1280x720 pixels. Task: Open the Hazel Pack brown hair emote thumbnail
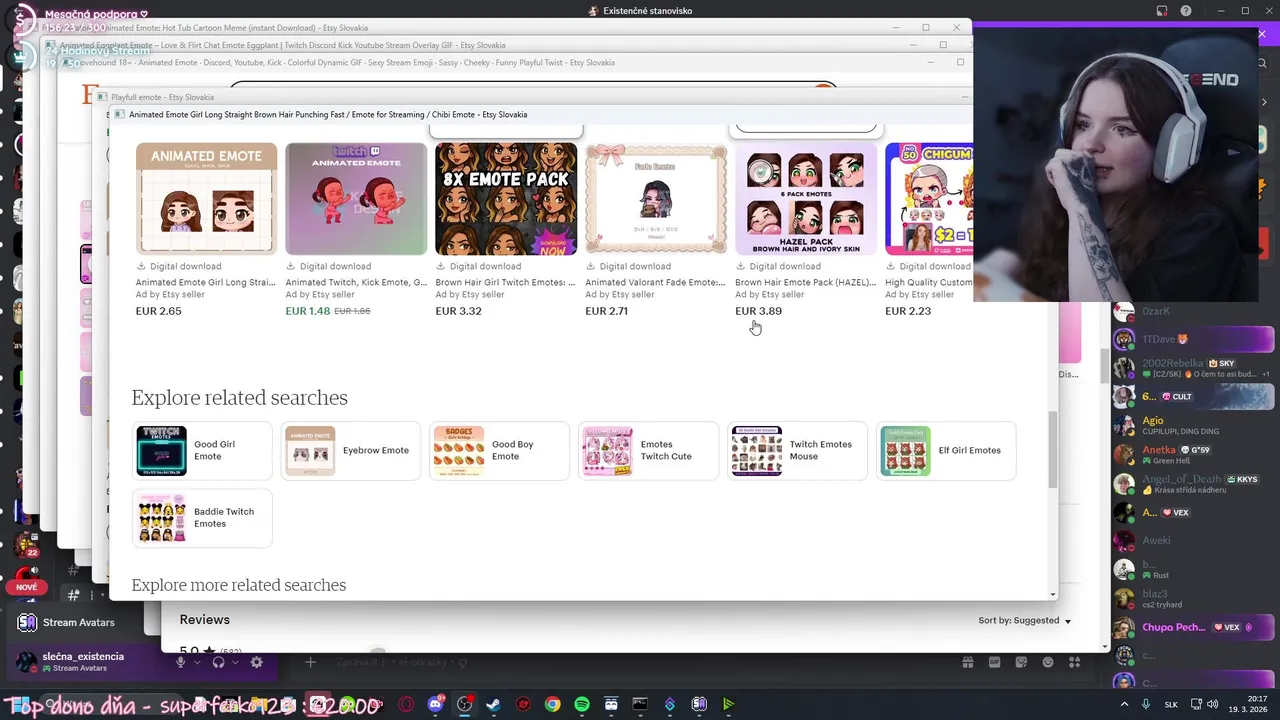(806, 198)
